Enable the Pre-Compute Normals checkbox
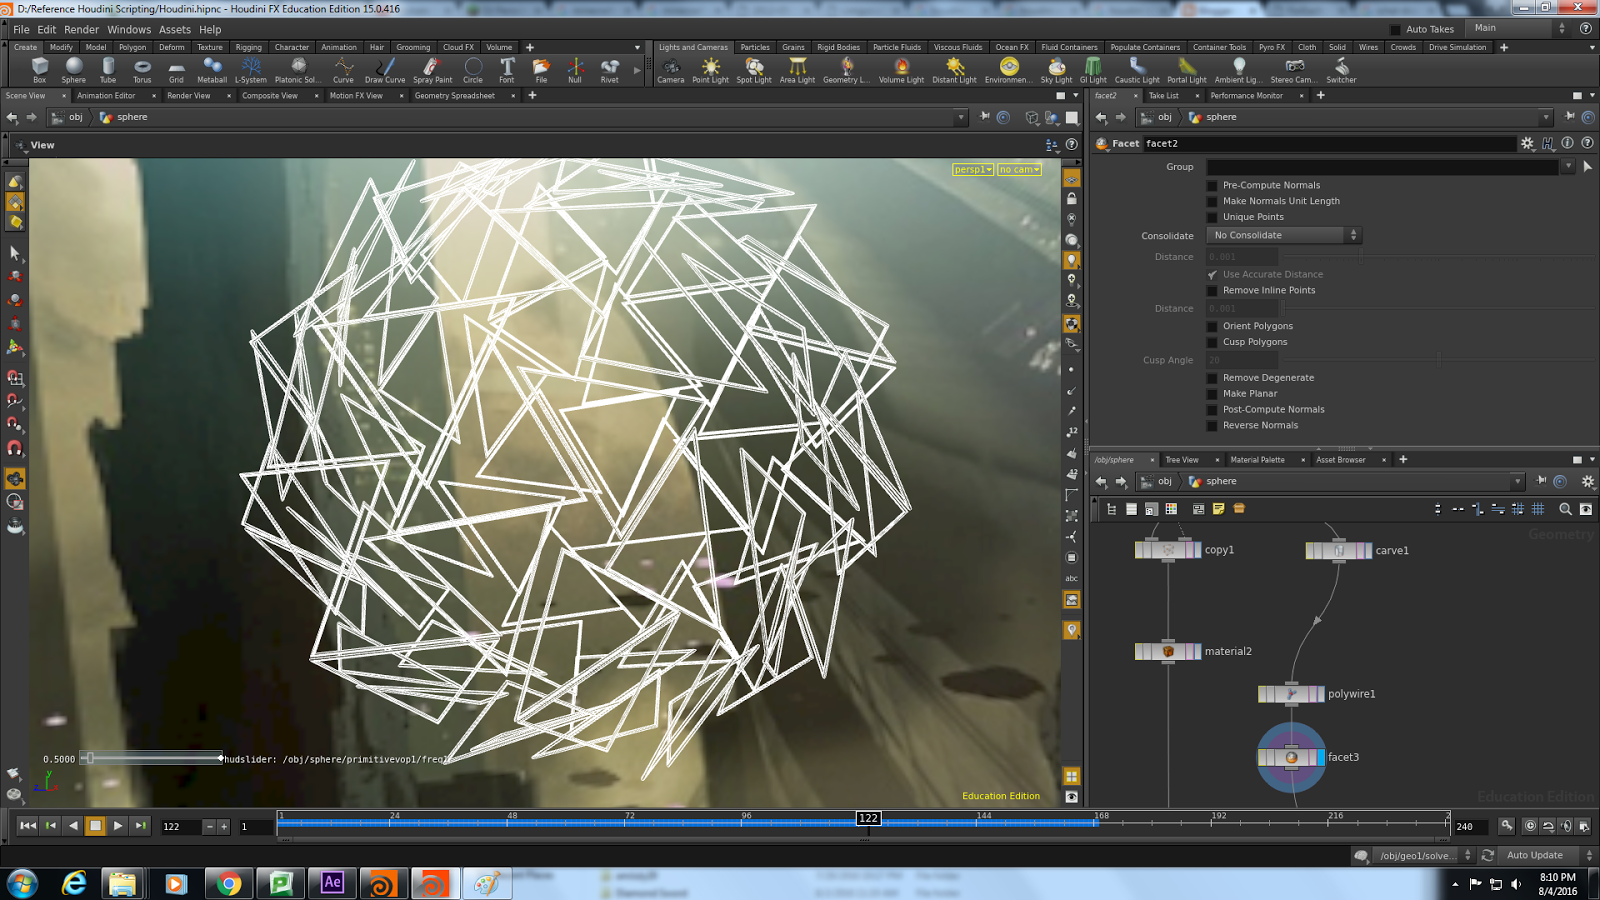Image resolution: width=1600 pixels, height=900 pixels. tap(1212, 185)
